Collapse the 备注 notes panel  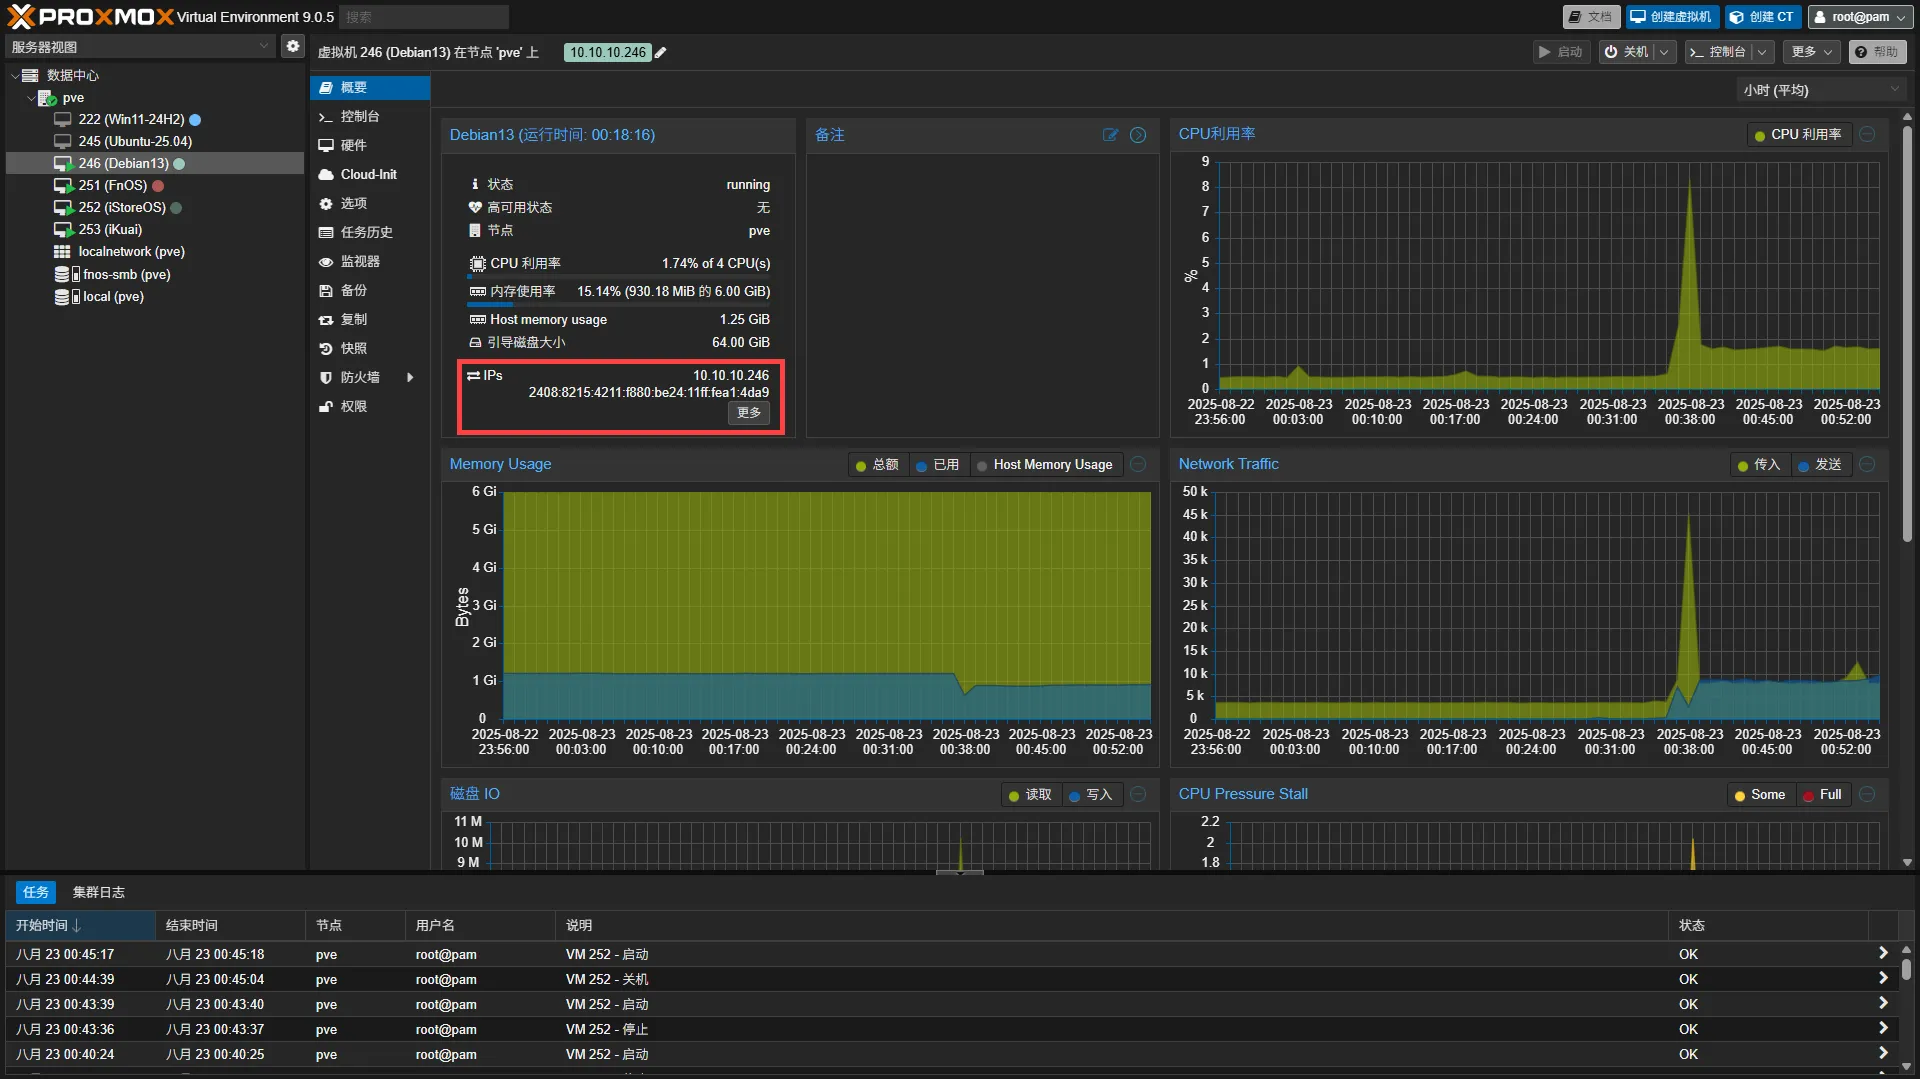click(x=1138, y=135)
